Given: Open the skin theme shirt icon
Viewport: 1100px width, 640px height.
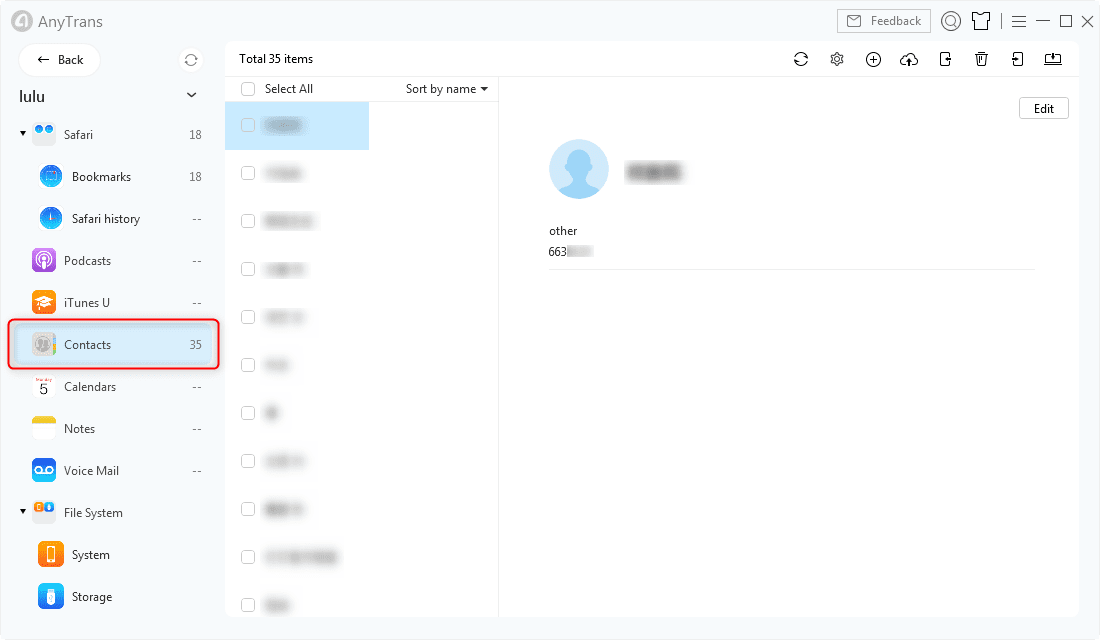Looking at the screenshot, I should 981,21.
